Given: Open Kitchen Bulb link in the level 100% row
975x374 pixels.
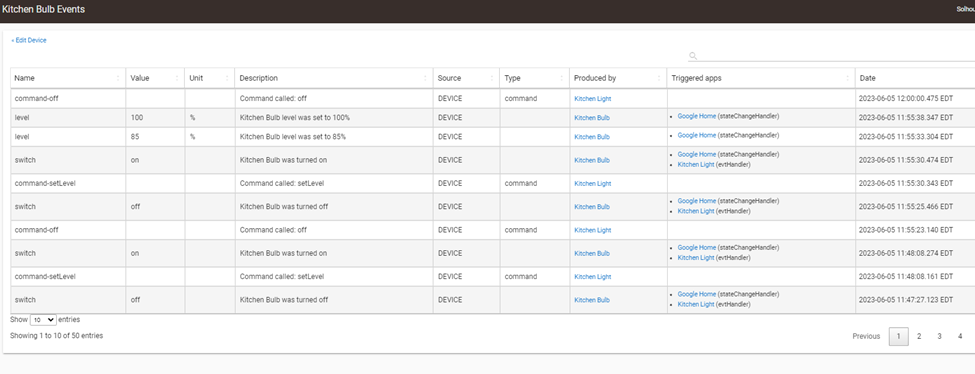Looking at the screenshot, I should point(592,118).
